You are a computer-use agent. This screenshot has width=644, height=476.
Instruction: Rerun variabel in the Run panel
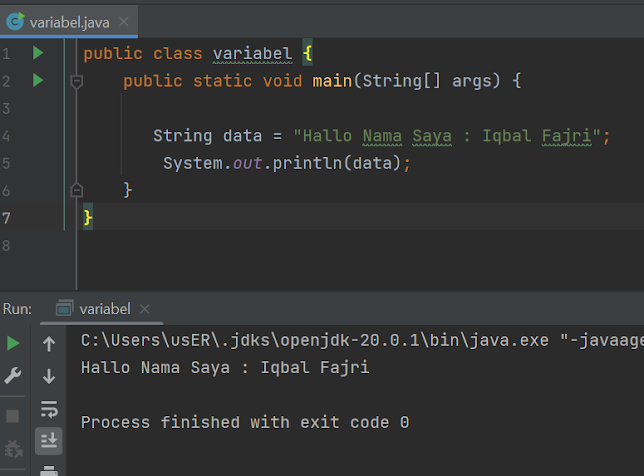[x=13, y=343]
